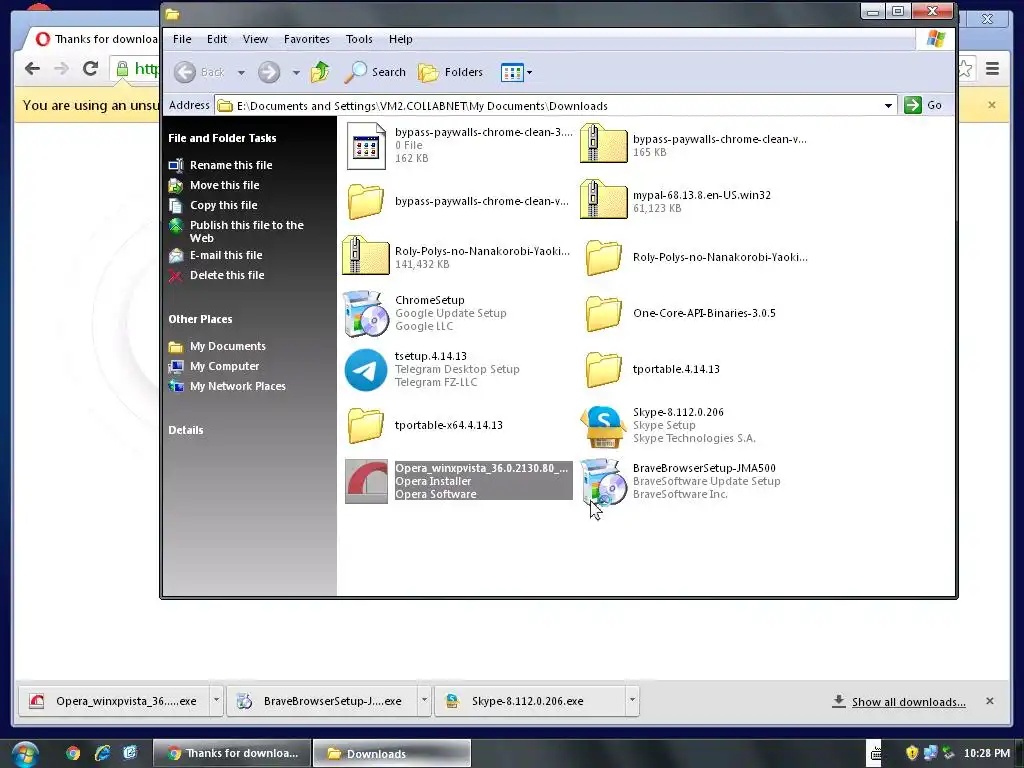
Task: Go up one folder level
Action: (x=320, y=72)
